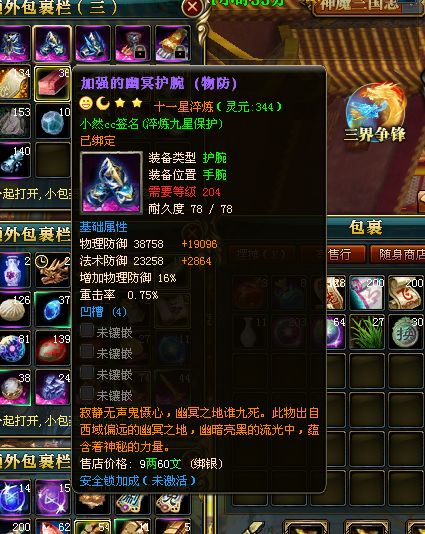The width and height of the screenshot is (425, 534).
Task: Click the fourth 未镶嵌 gem socket
Action: click(x=106, y=394)
